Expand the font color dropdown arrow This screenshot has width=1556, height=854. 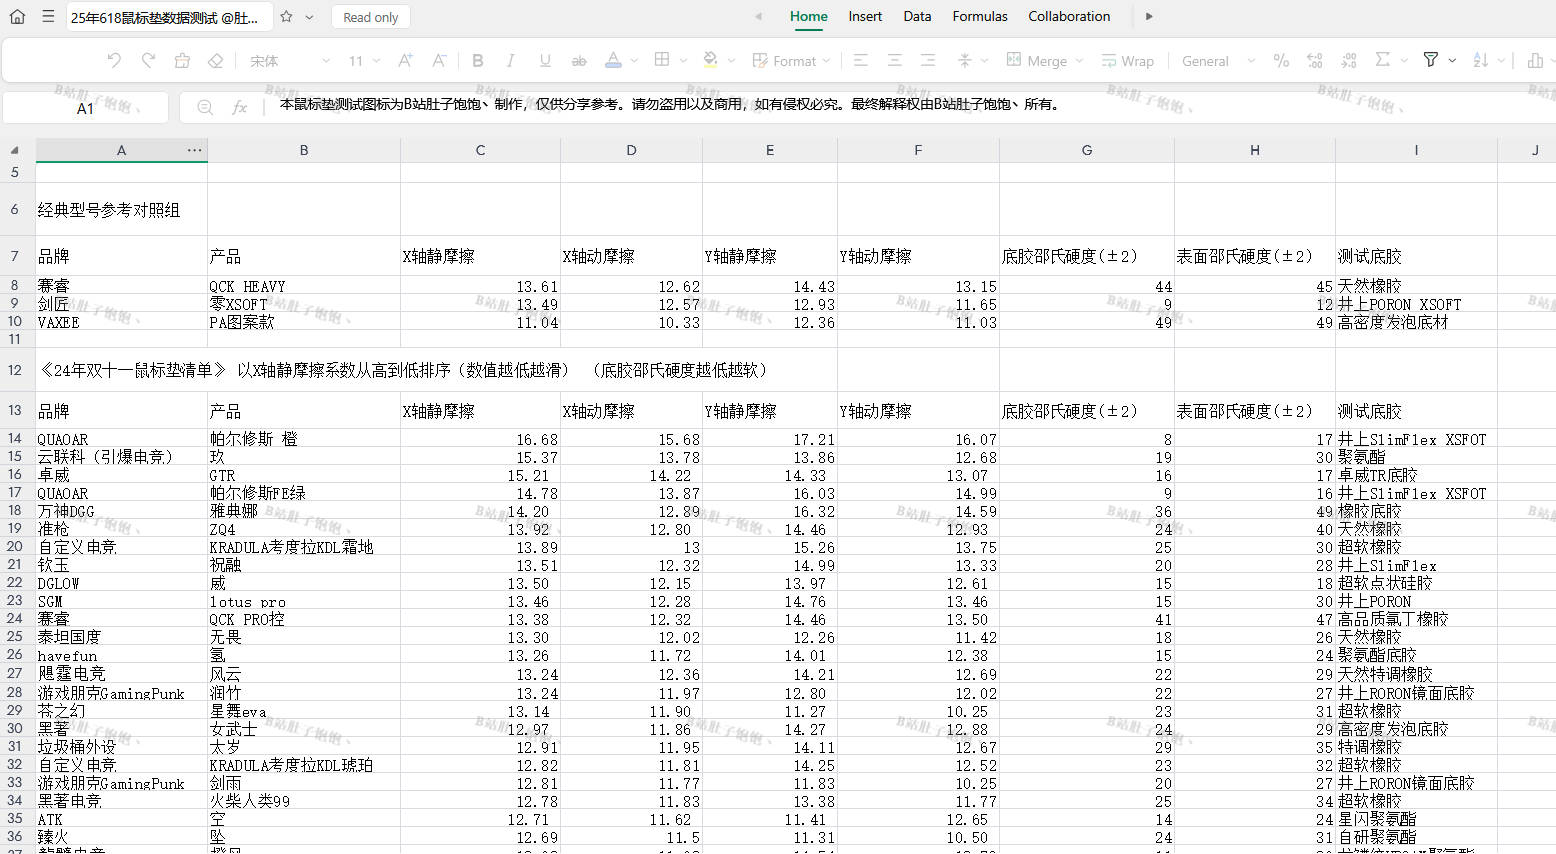coord(634,61)
